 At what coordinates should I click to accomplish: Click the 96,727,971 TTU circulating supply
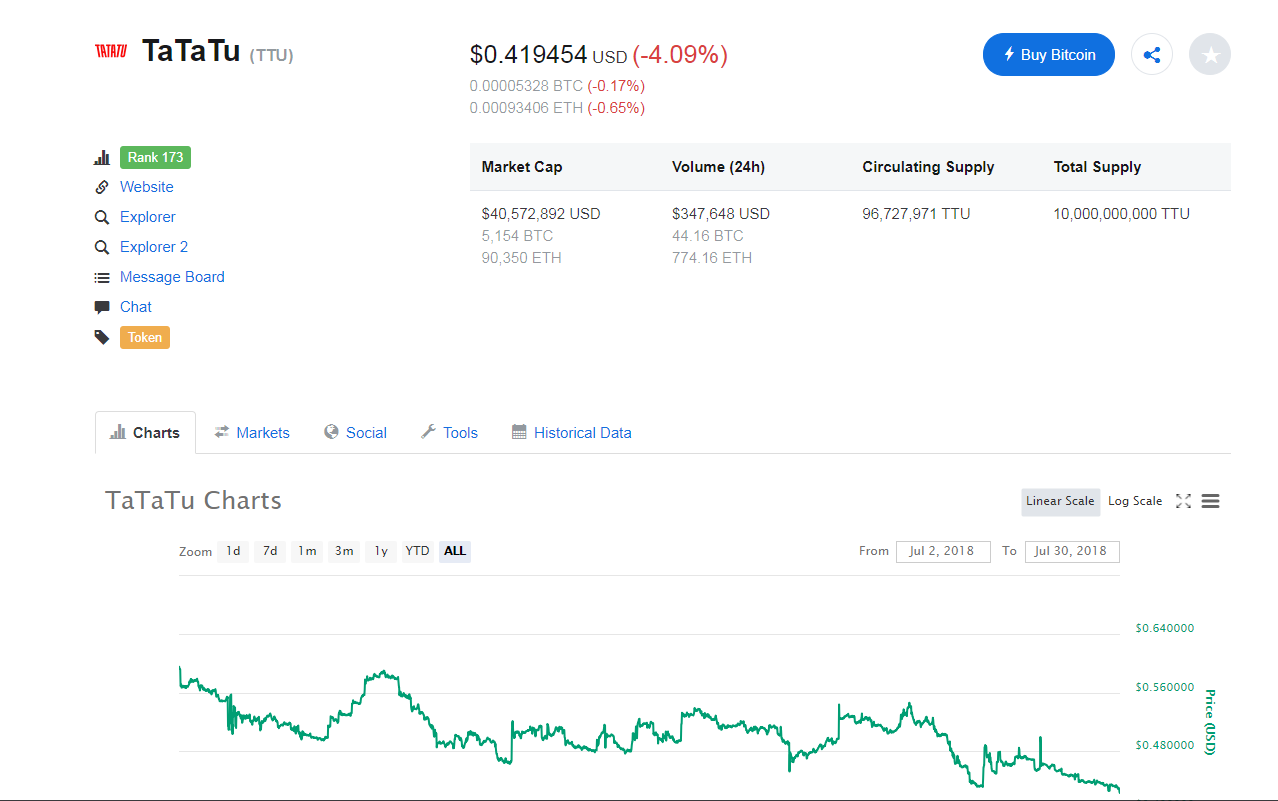pyautogui.click(x=916, y=214)
